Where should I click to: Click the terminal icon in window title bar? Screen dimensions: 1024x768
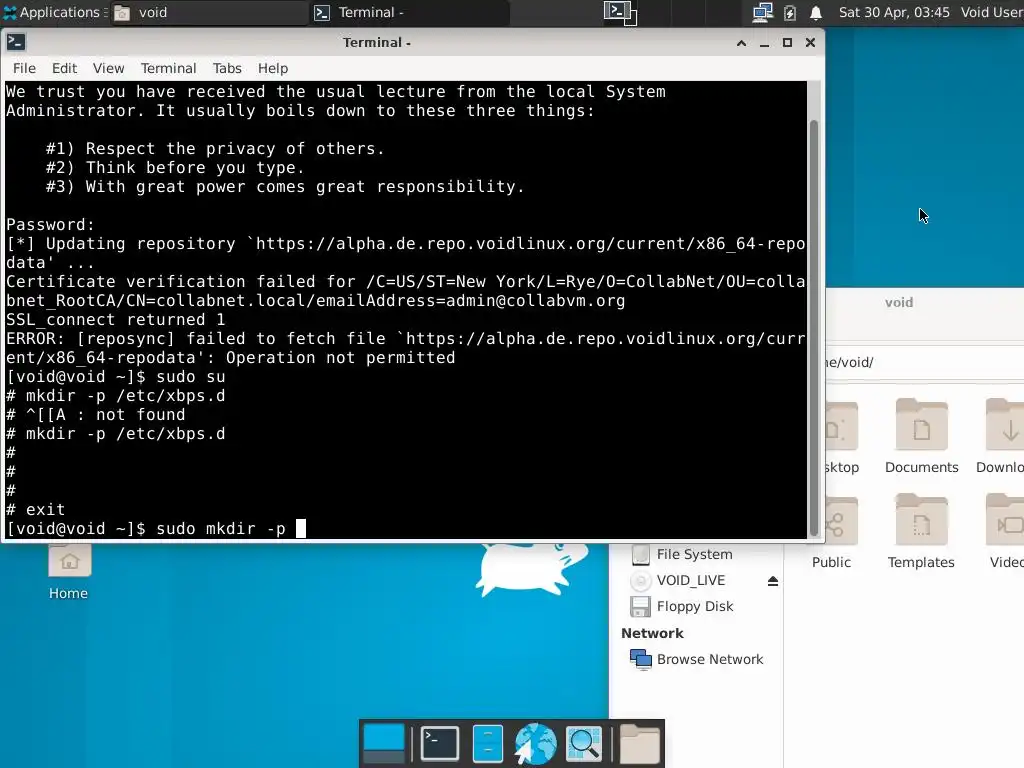(16, 42)
